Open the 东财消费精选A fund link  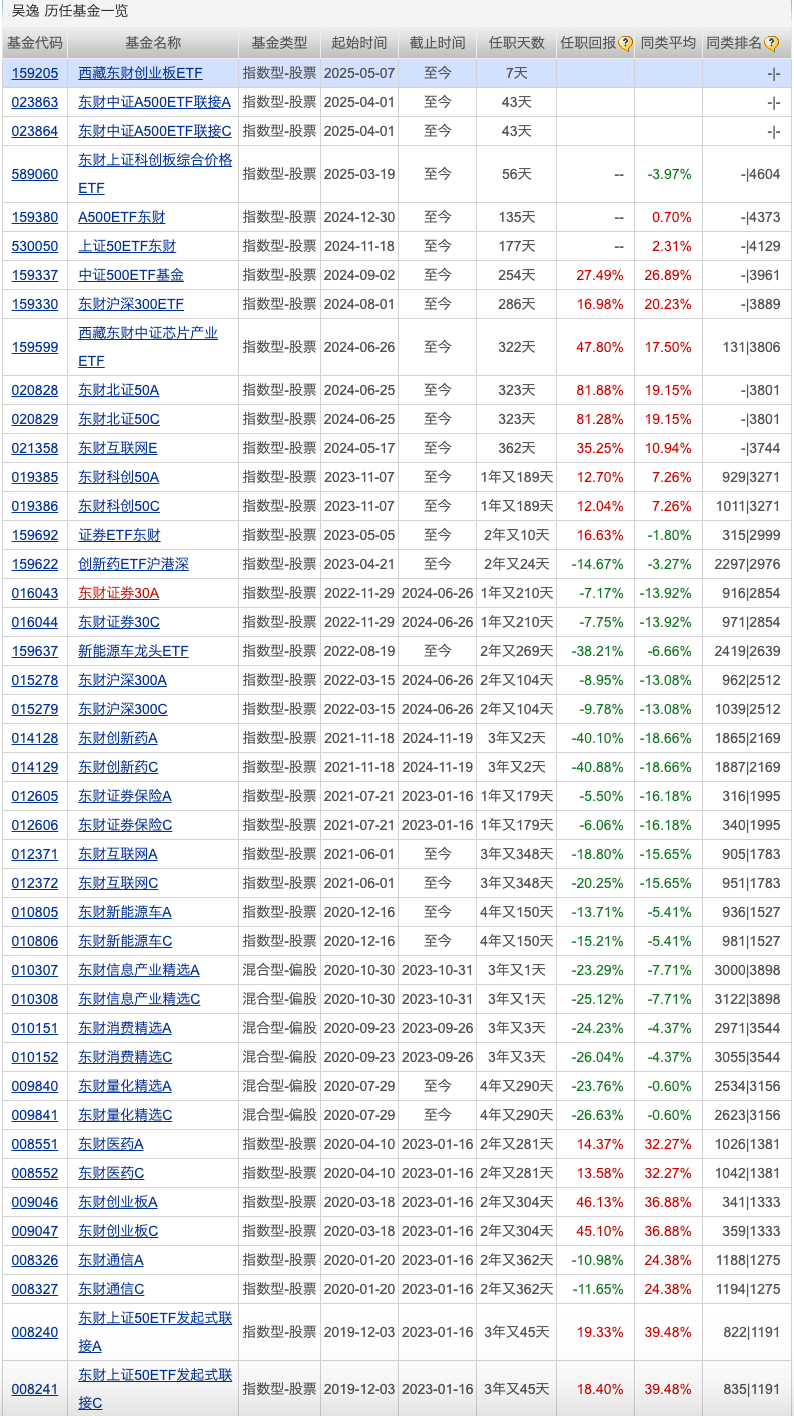(125, 1028)
